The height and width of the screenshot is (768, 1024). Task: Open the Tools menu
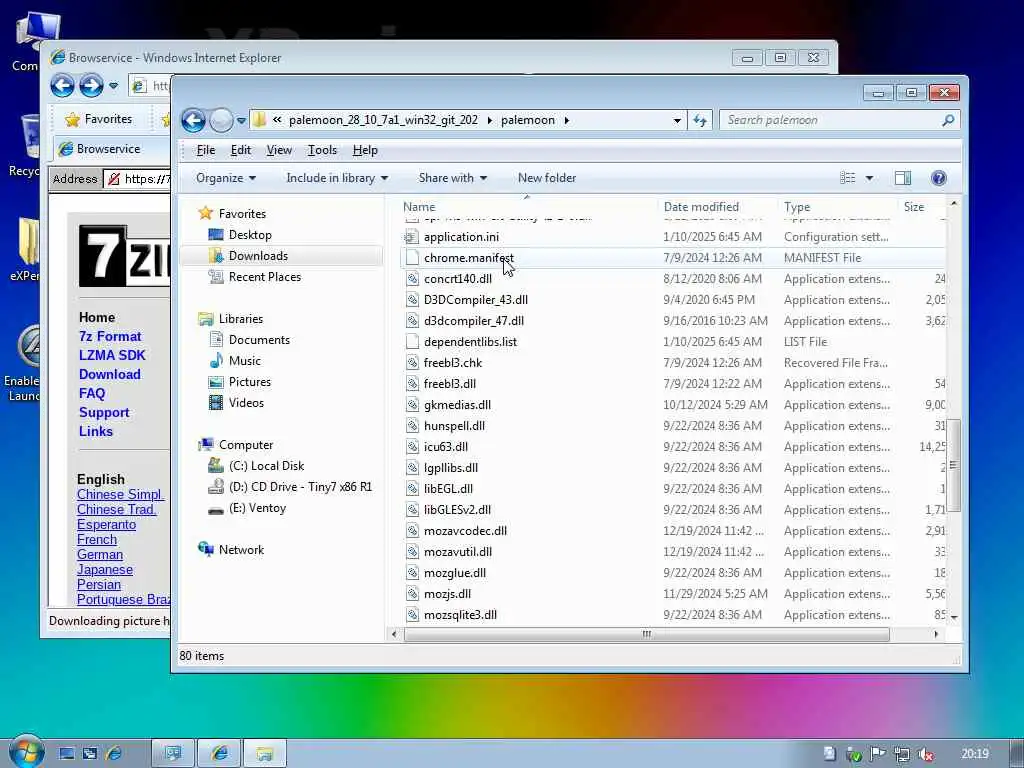[322, 150]
